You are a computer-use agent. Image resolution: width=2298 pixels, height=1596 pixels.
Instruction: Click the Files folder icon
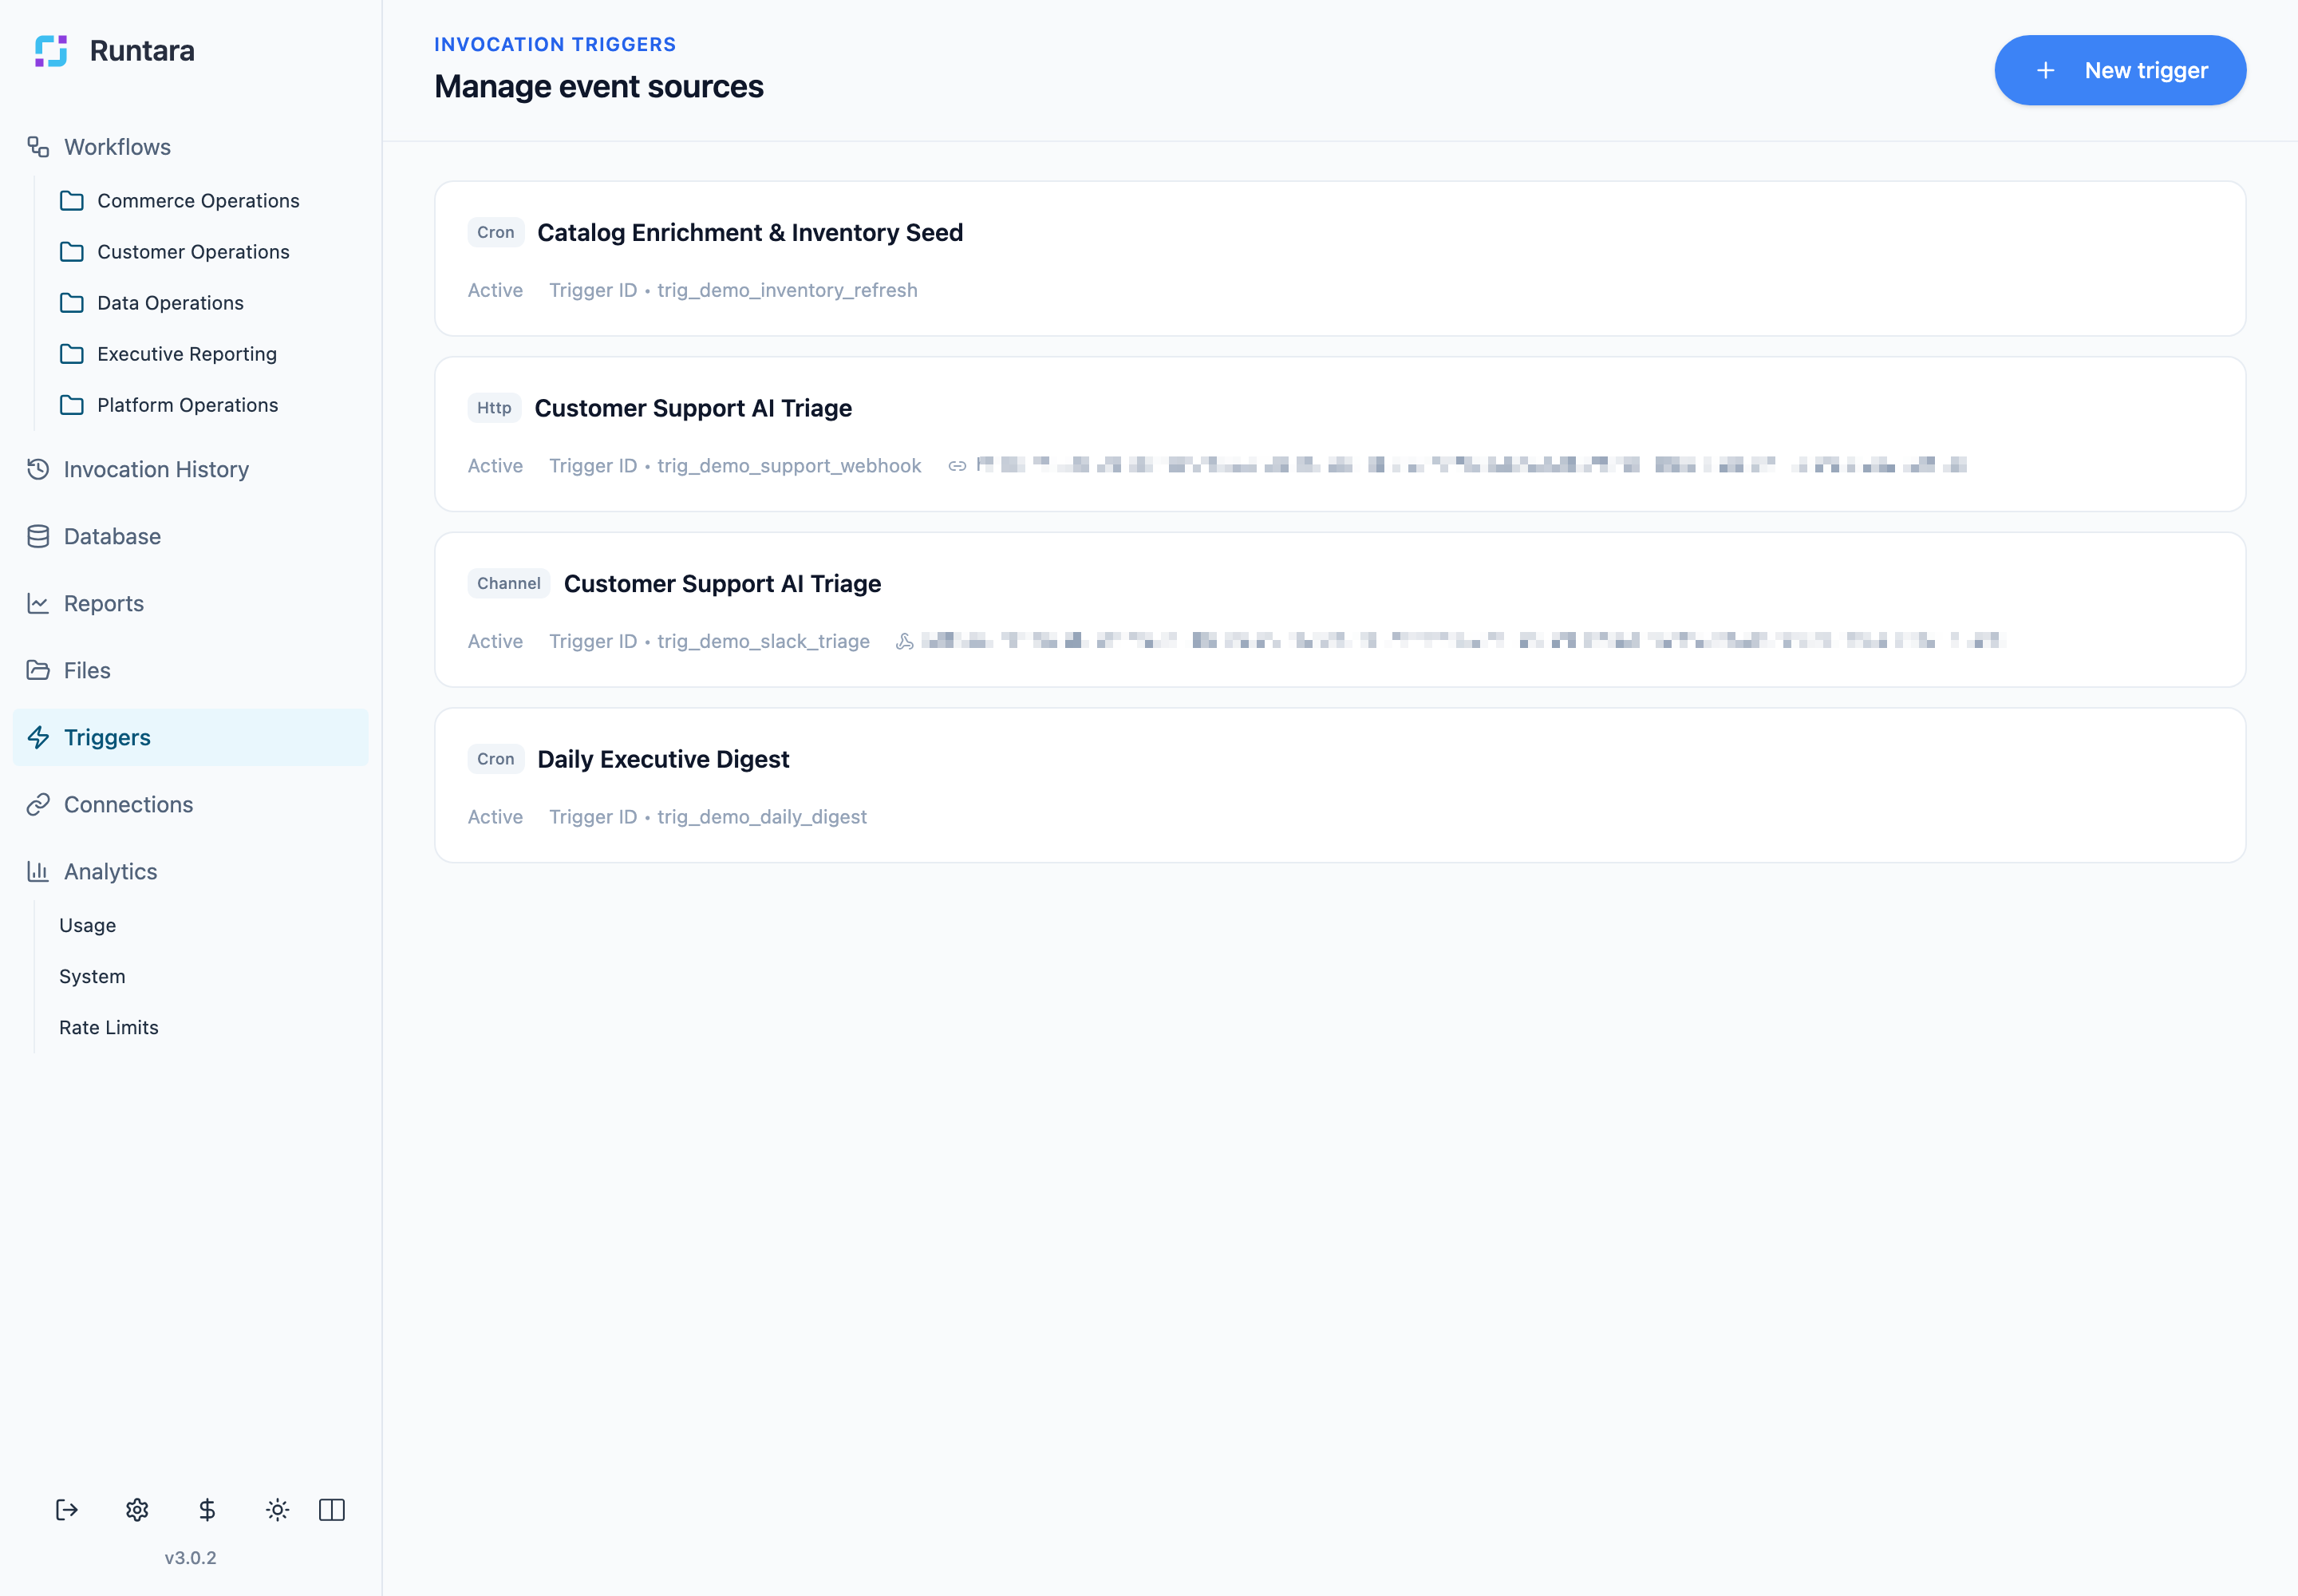coord(38,670)
